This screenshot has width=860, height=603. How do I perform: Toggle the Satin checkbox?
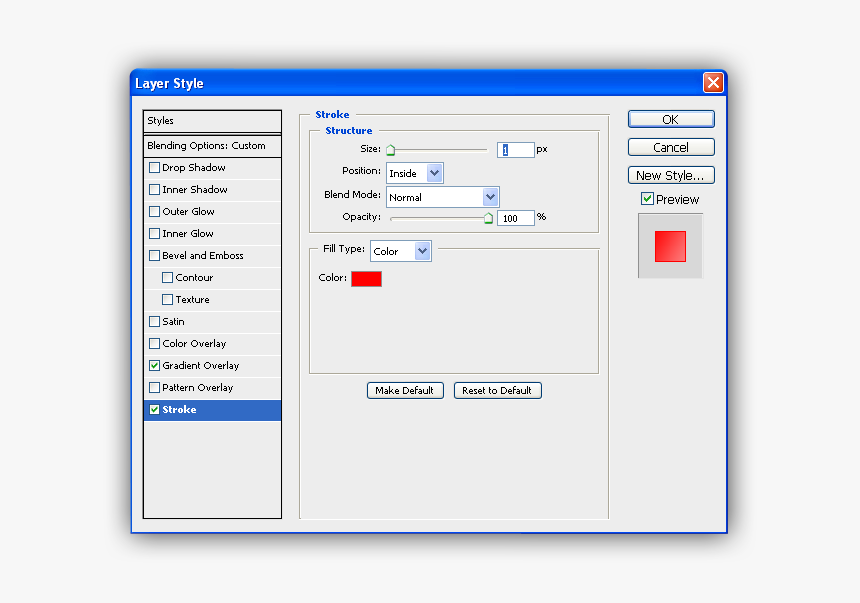155,321
